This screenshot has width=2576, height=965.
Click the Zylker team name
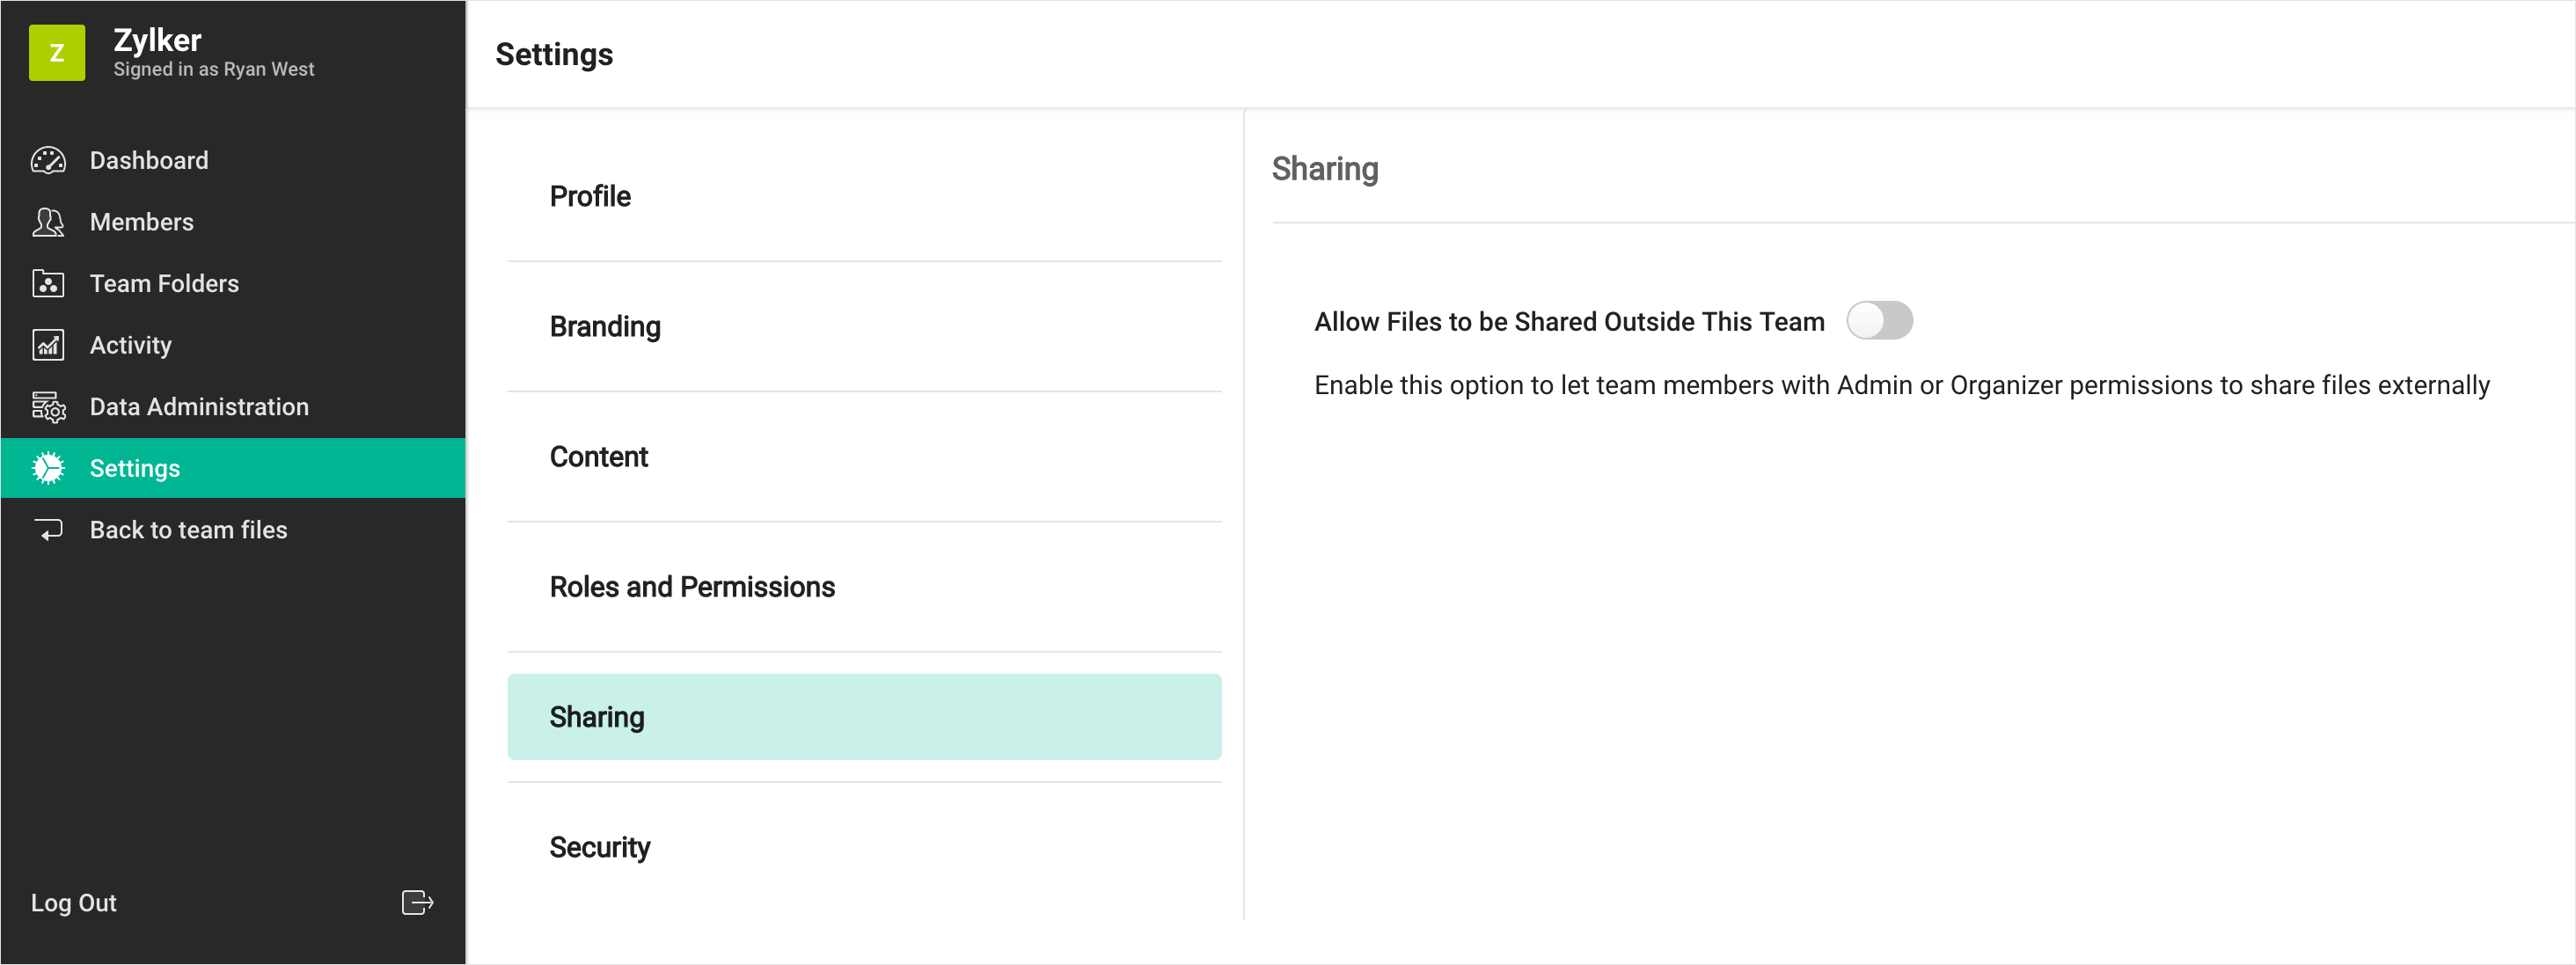(x=157, y=40)
